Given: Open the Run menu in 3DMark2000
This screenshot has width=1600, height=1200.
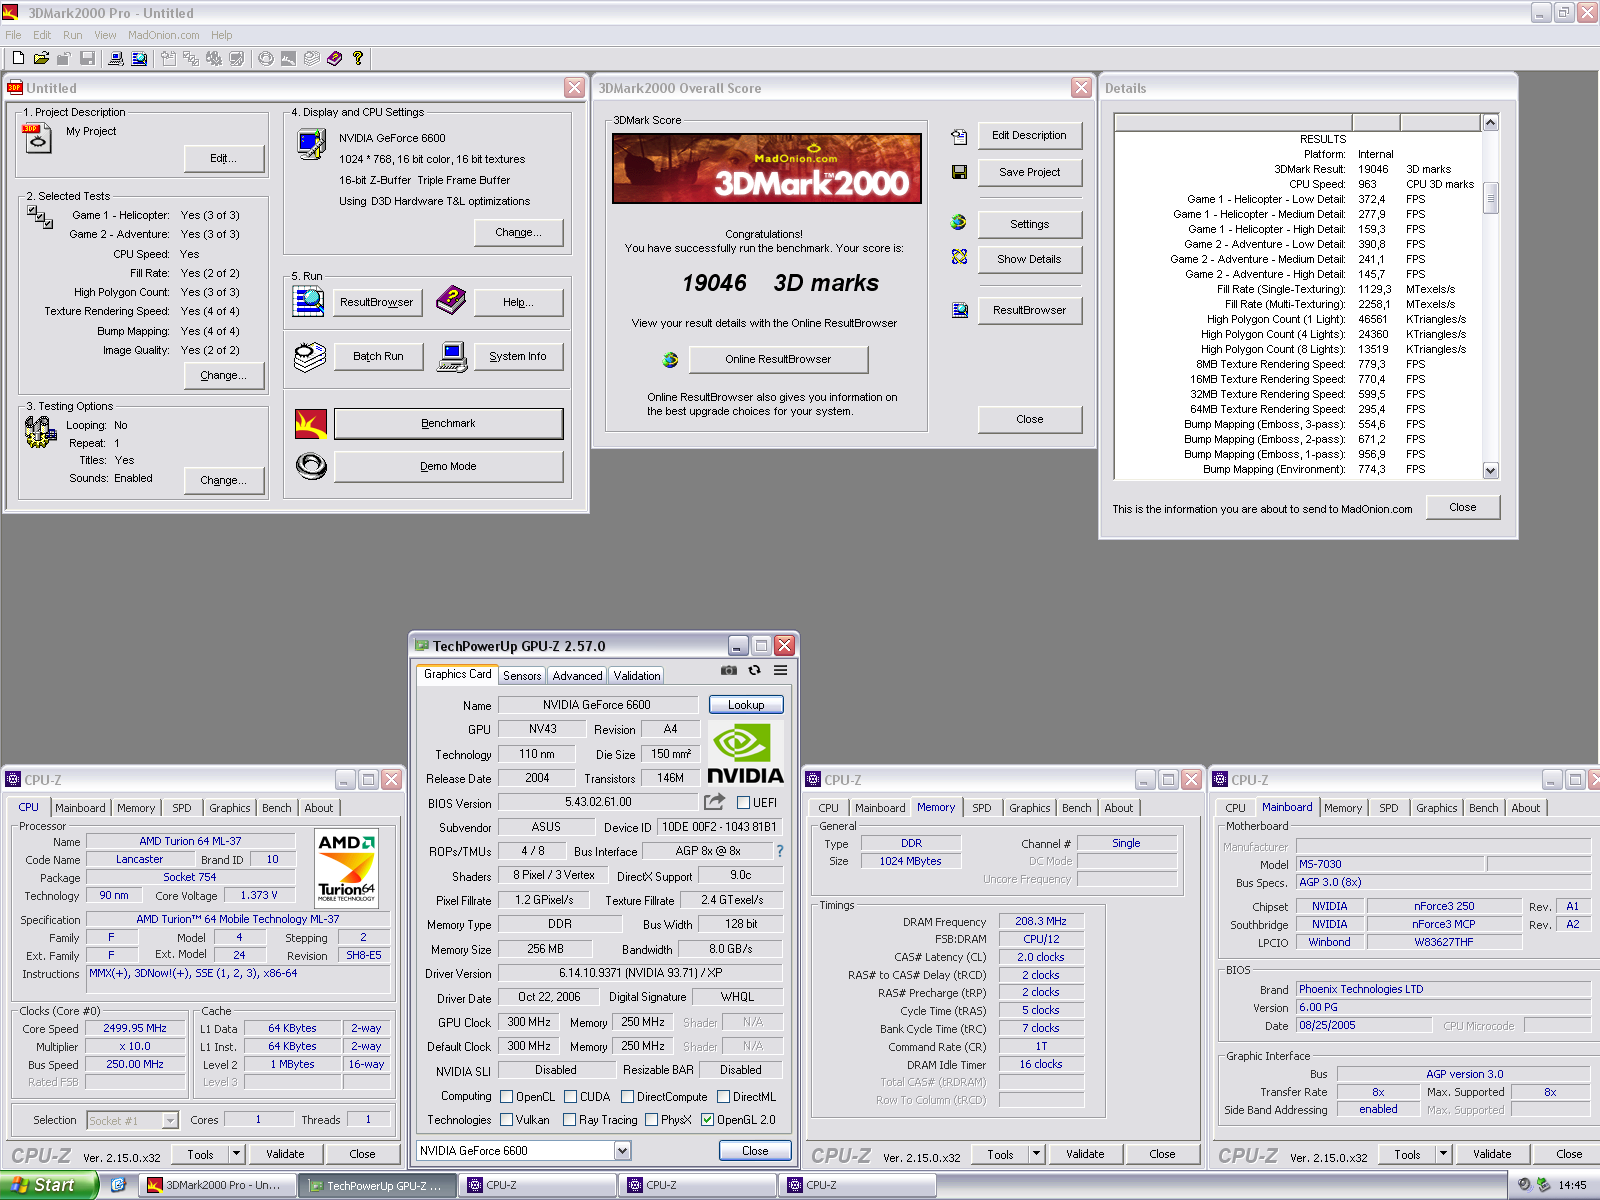Looking at the screenshot, I should point(72,35).
